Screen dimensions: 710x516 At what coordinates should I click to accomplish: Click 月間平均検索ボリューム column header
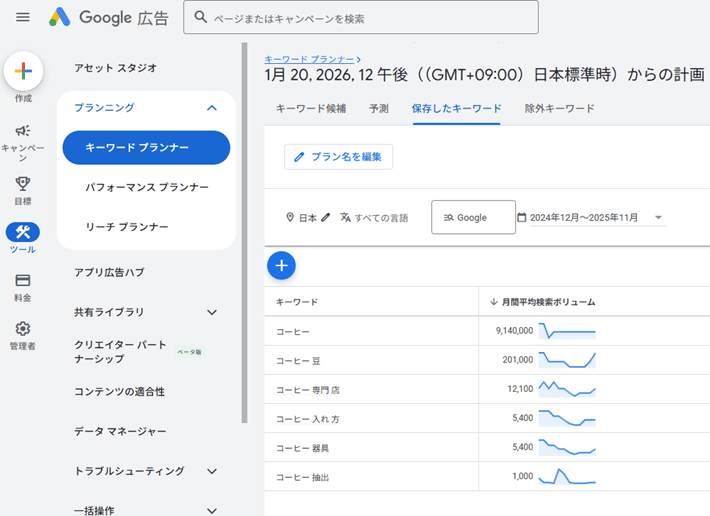[548, 302]
